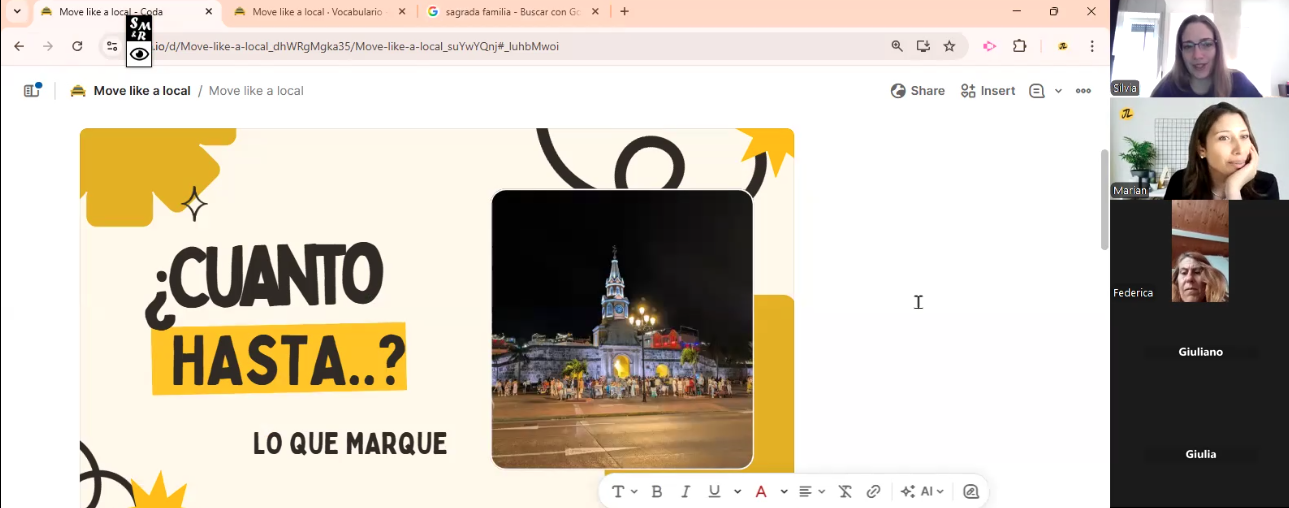
Task: View site information icon in address bar
Action: coord(112,46)
